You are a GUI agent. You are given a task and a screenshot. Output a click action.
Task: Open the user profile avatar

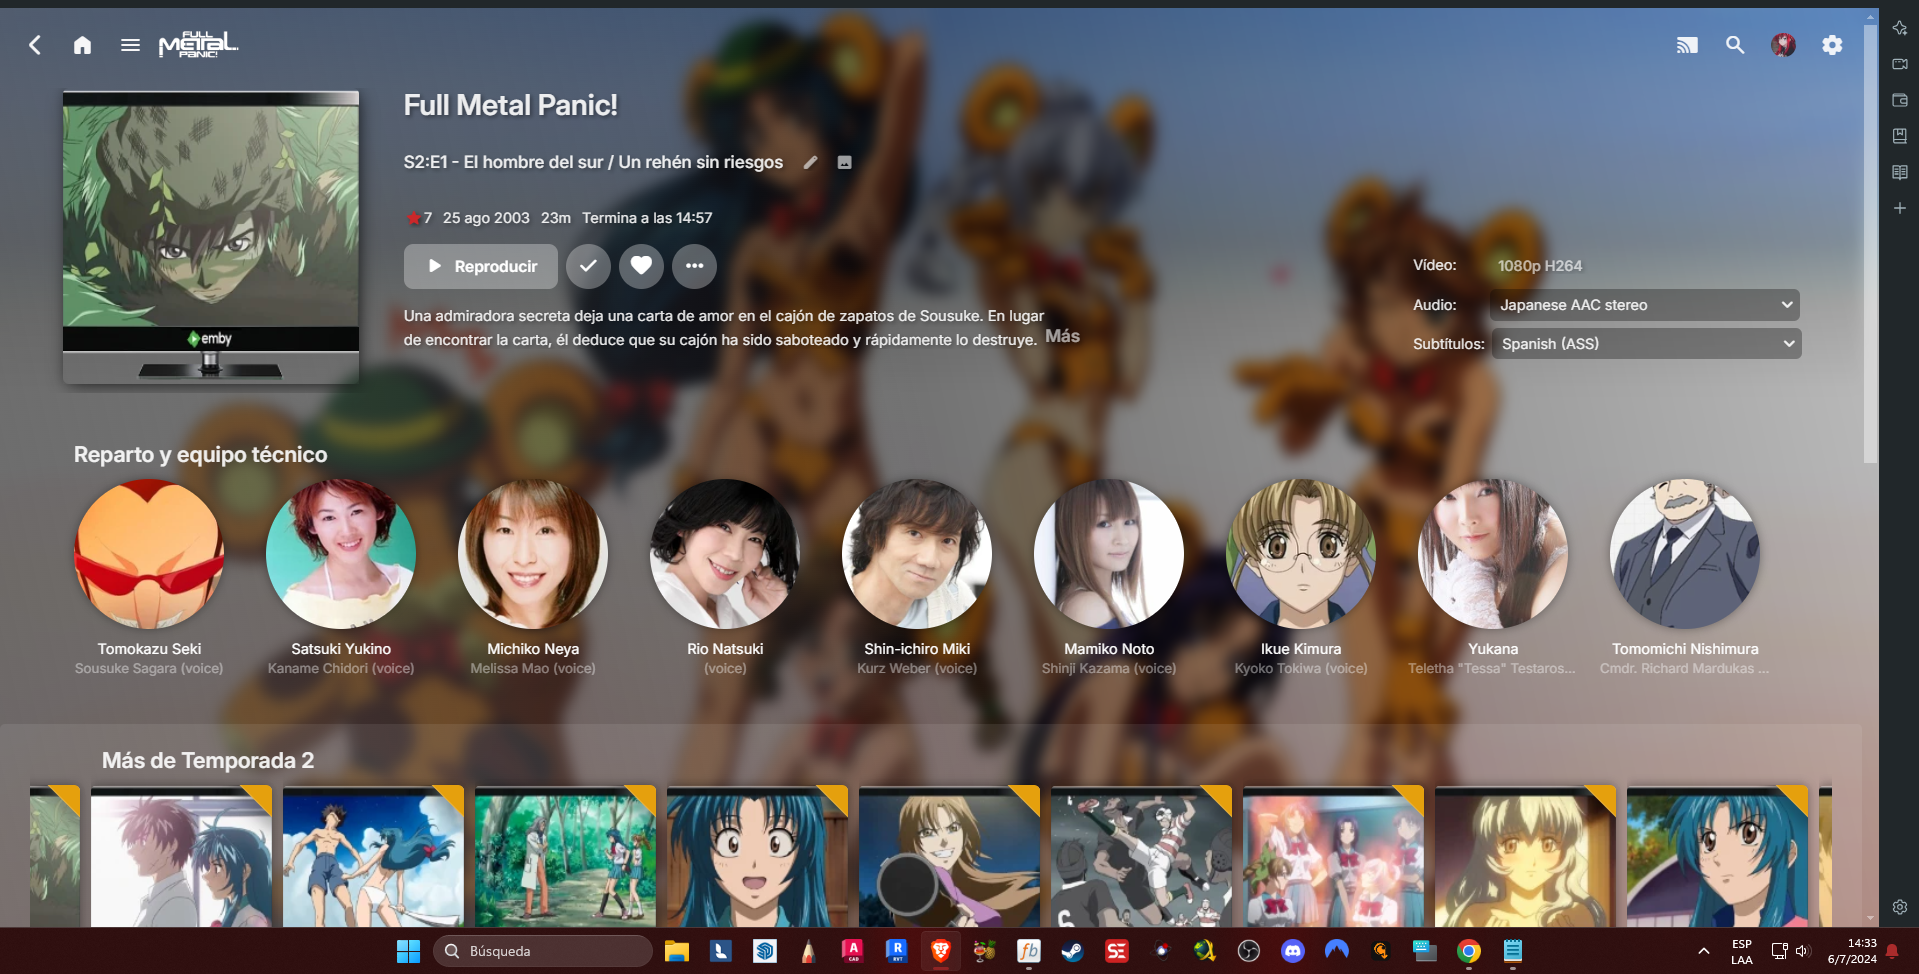click(1783, 45)
